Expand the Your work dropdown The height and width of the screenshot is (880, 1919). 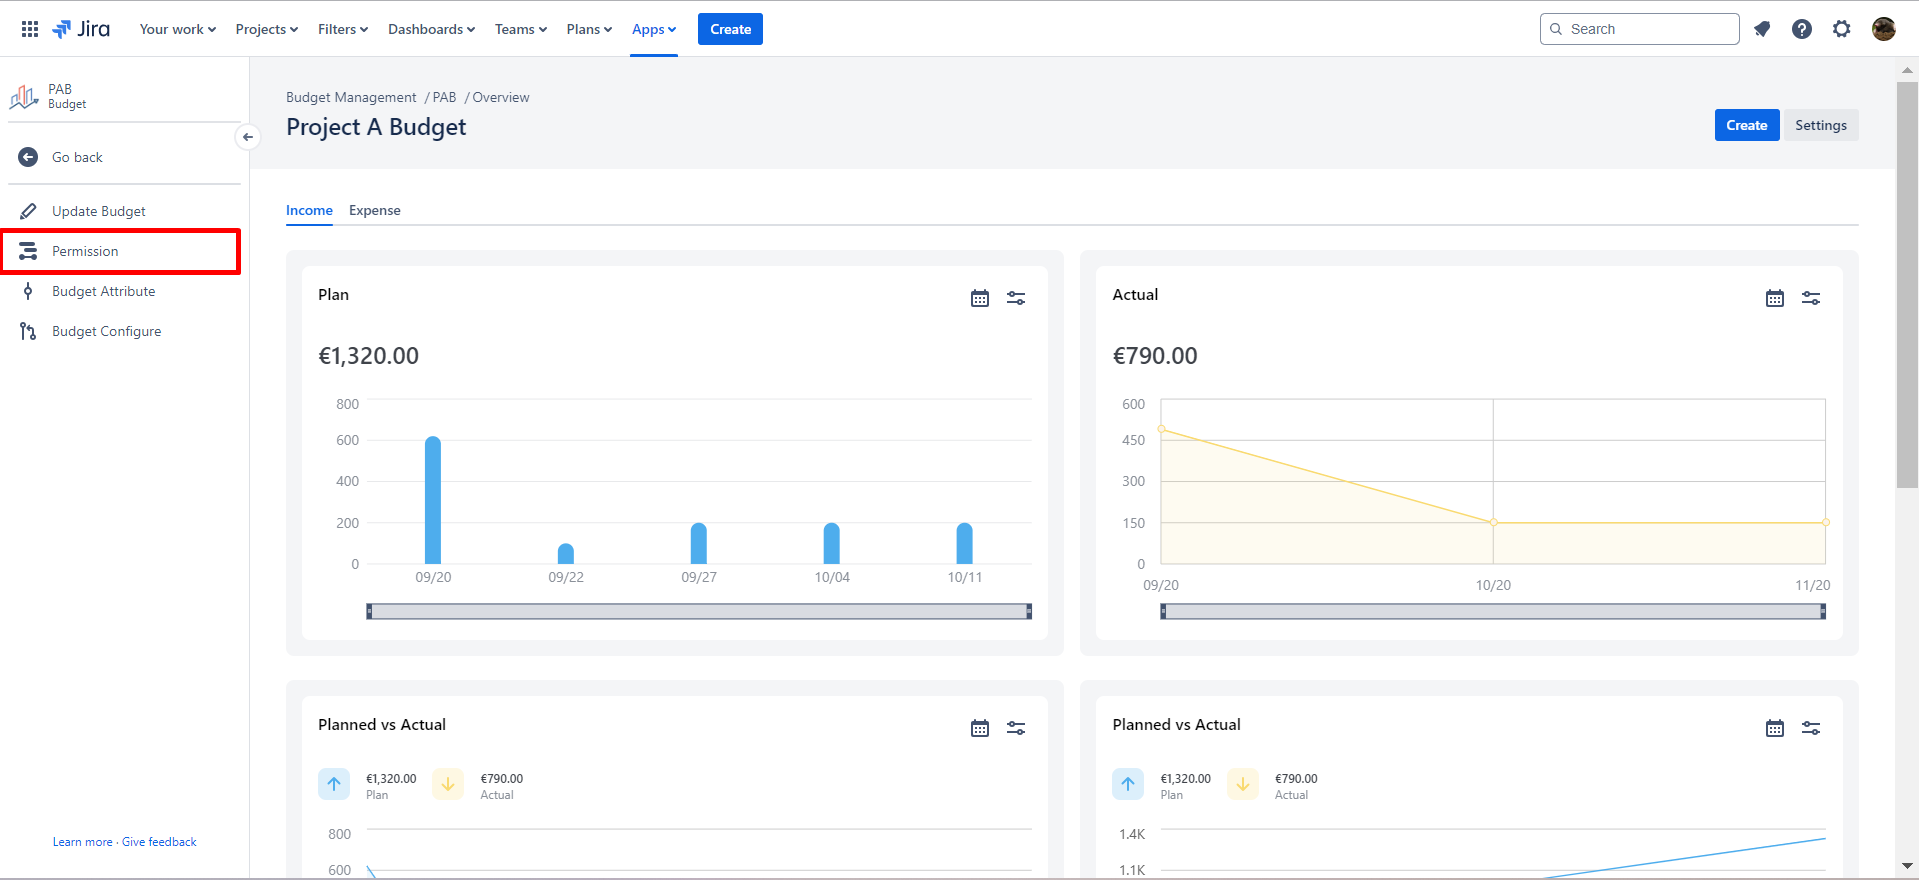pos(178,29)
